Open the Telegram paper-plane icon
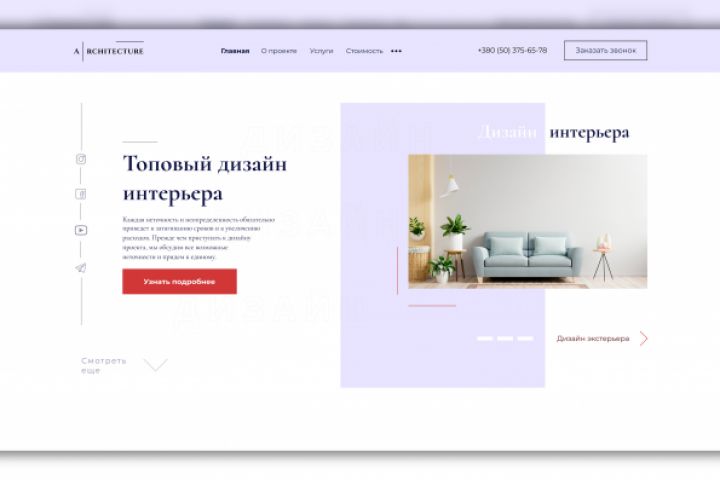Image resolution: width=720 pixels, height=480 pixels. click(x=81, y=268)
